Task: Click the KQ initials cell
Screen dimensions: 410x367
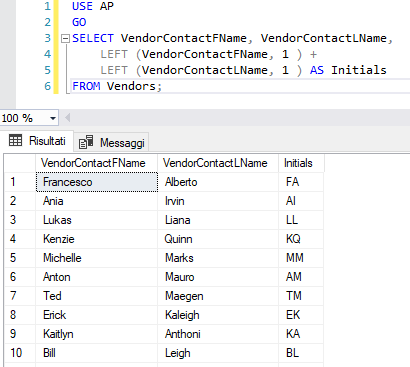Action: point(301,239)
